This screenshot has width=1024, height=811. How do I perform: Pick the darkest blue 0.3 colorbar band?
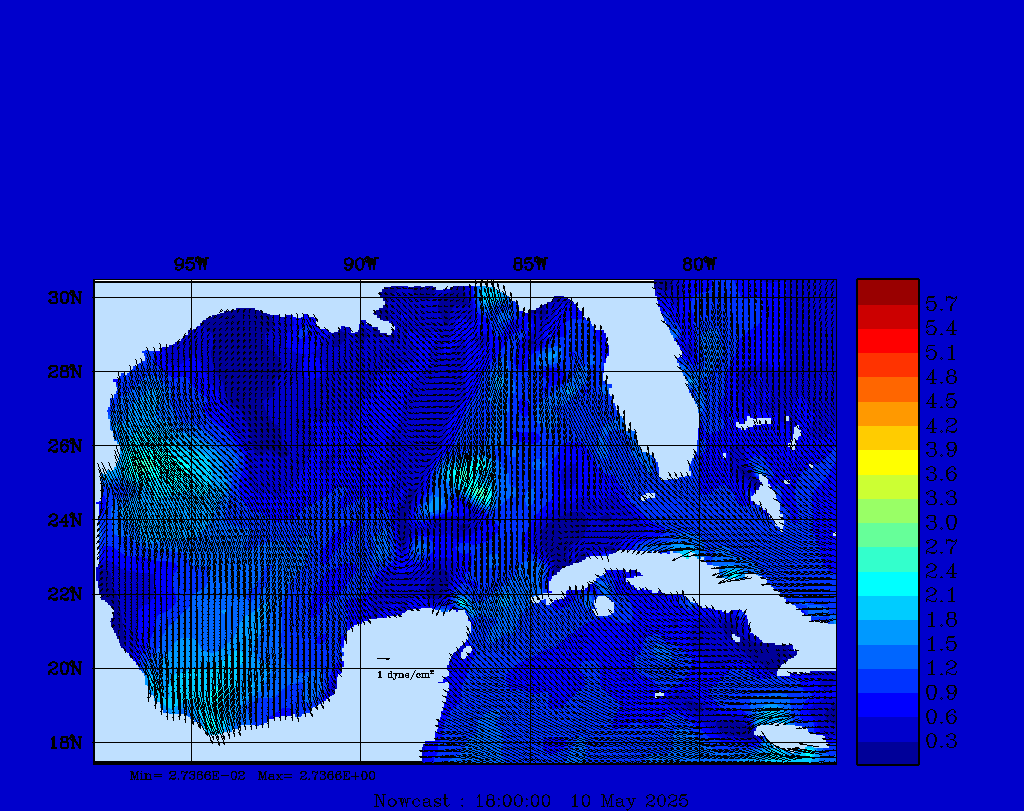coord(887,752)
